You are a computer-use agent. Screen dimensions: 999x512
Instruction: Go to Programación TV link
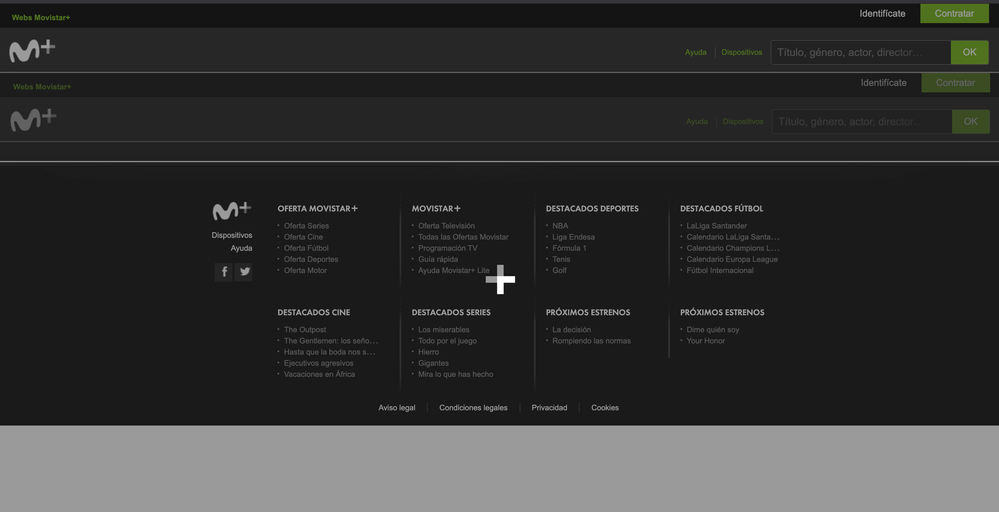447,248
